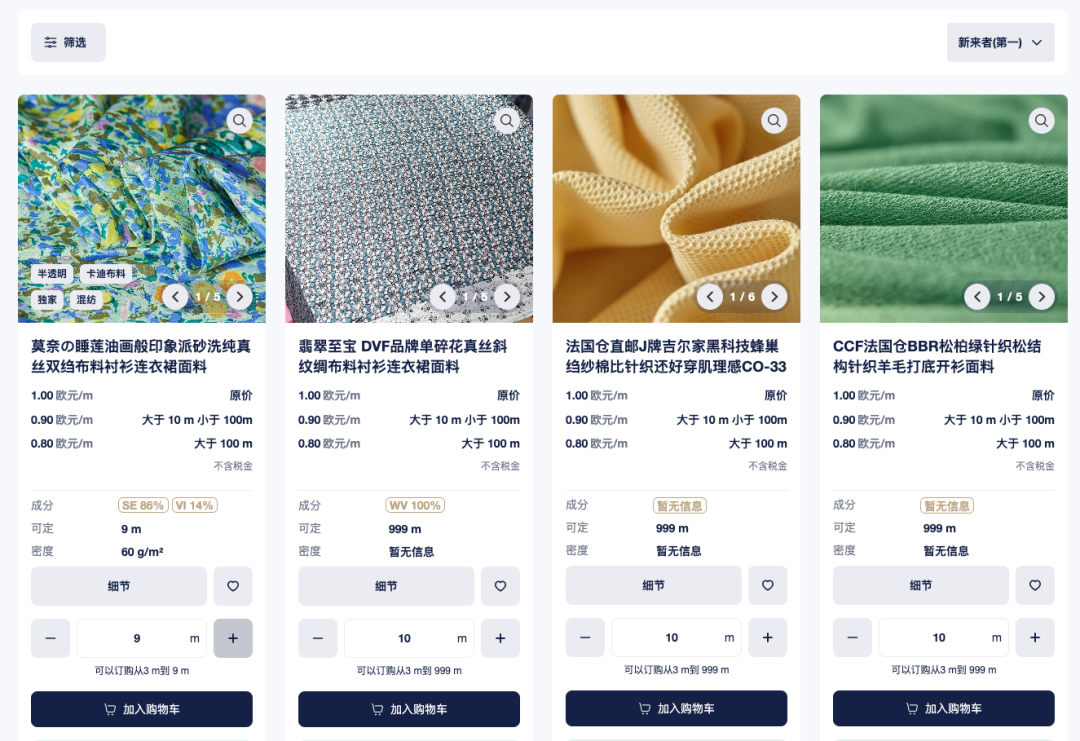
Task: Show previous image of DVF floral silk
Action: coord(442,297)
